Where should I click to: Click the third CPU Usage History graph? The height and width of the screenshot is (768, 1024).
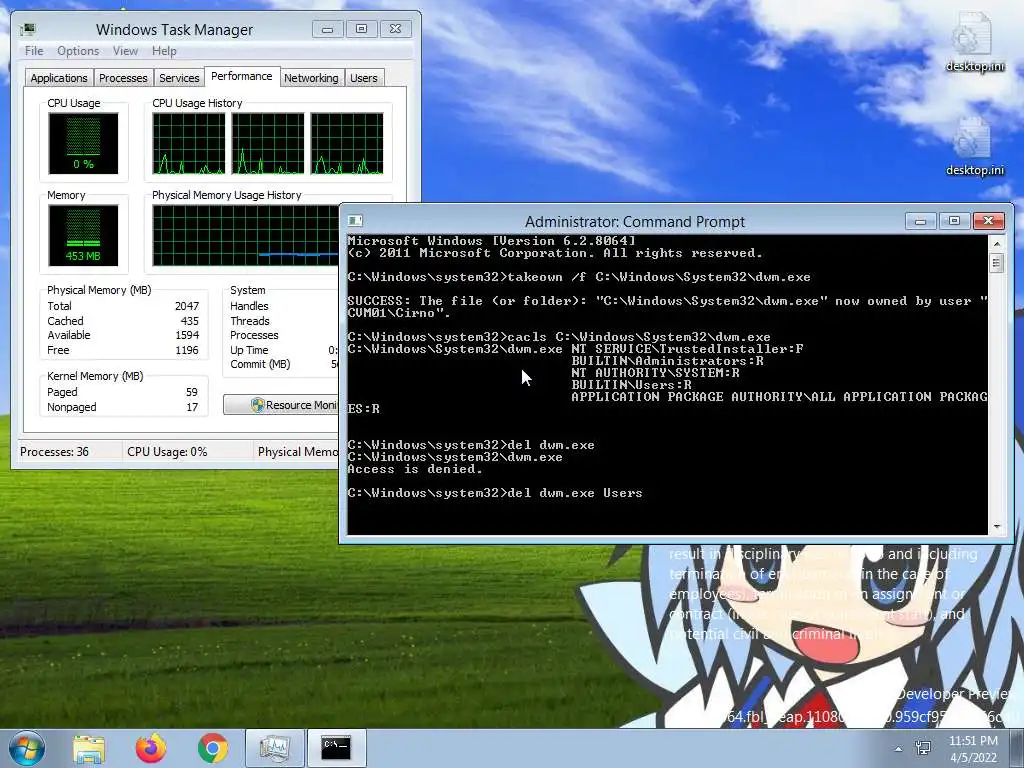[347, 144]
